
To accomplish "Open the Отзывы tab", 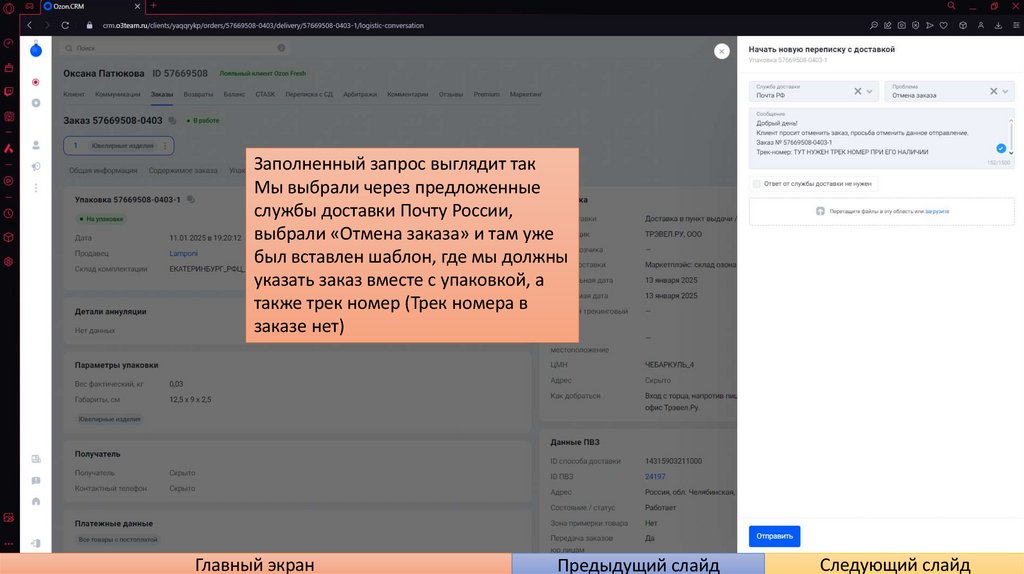I will (x=451, y=94).
